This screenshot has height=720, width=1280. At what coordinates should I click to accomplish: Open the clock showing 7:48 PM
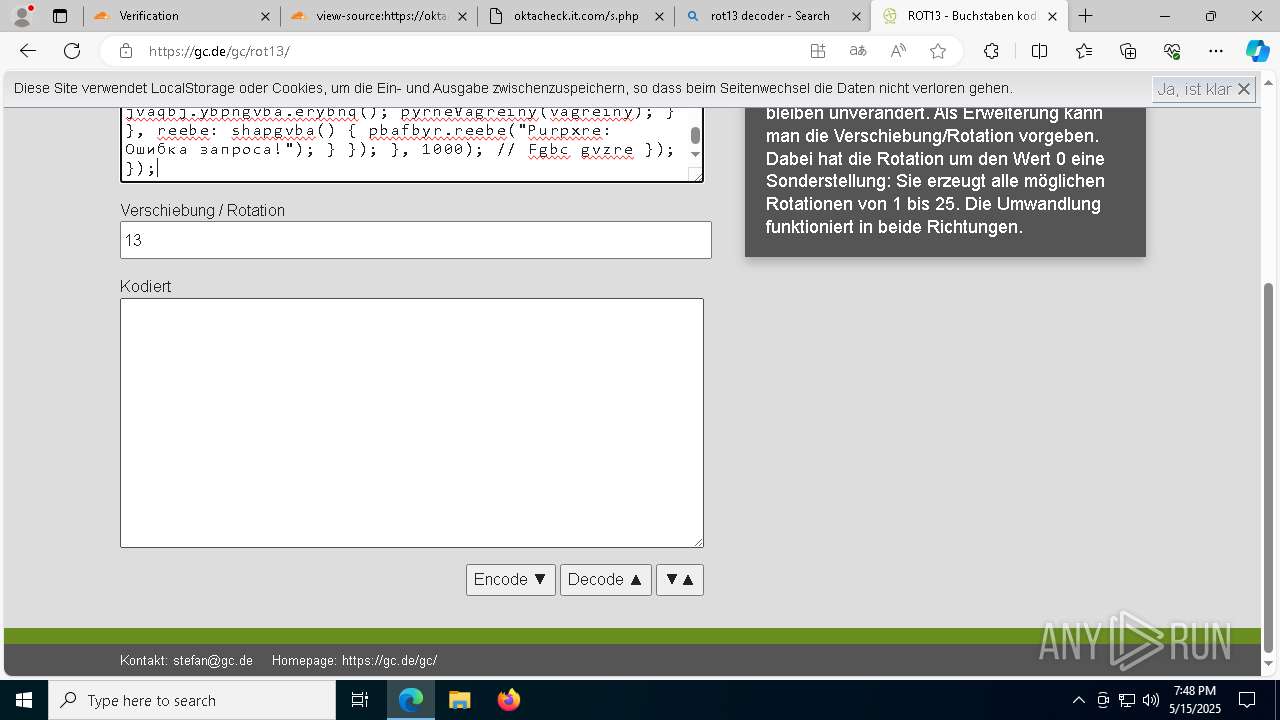1195,700
